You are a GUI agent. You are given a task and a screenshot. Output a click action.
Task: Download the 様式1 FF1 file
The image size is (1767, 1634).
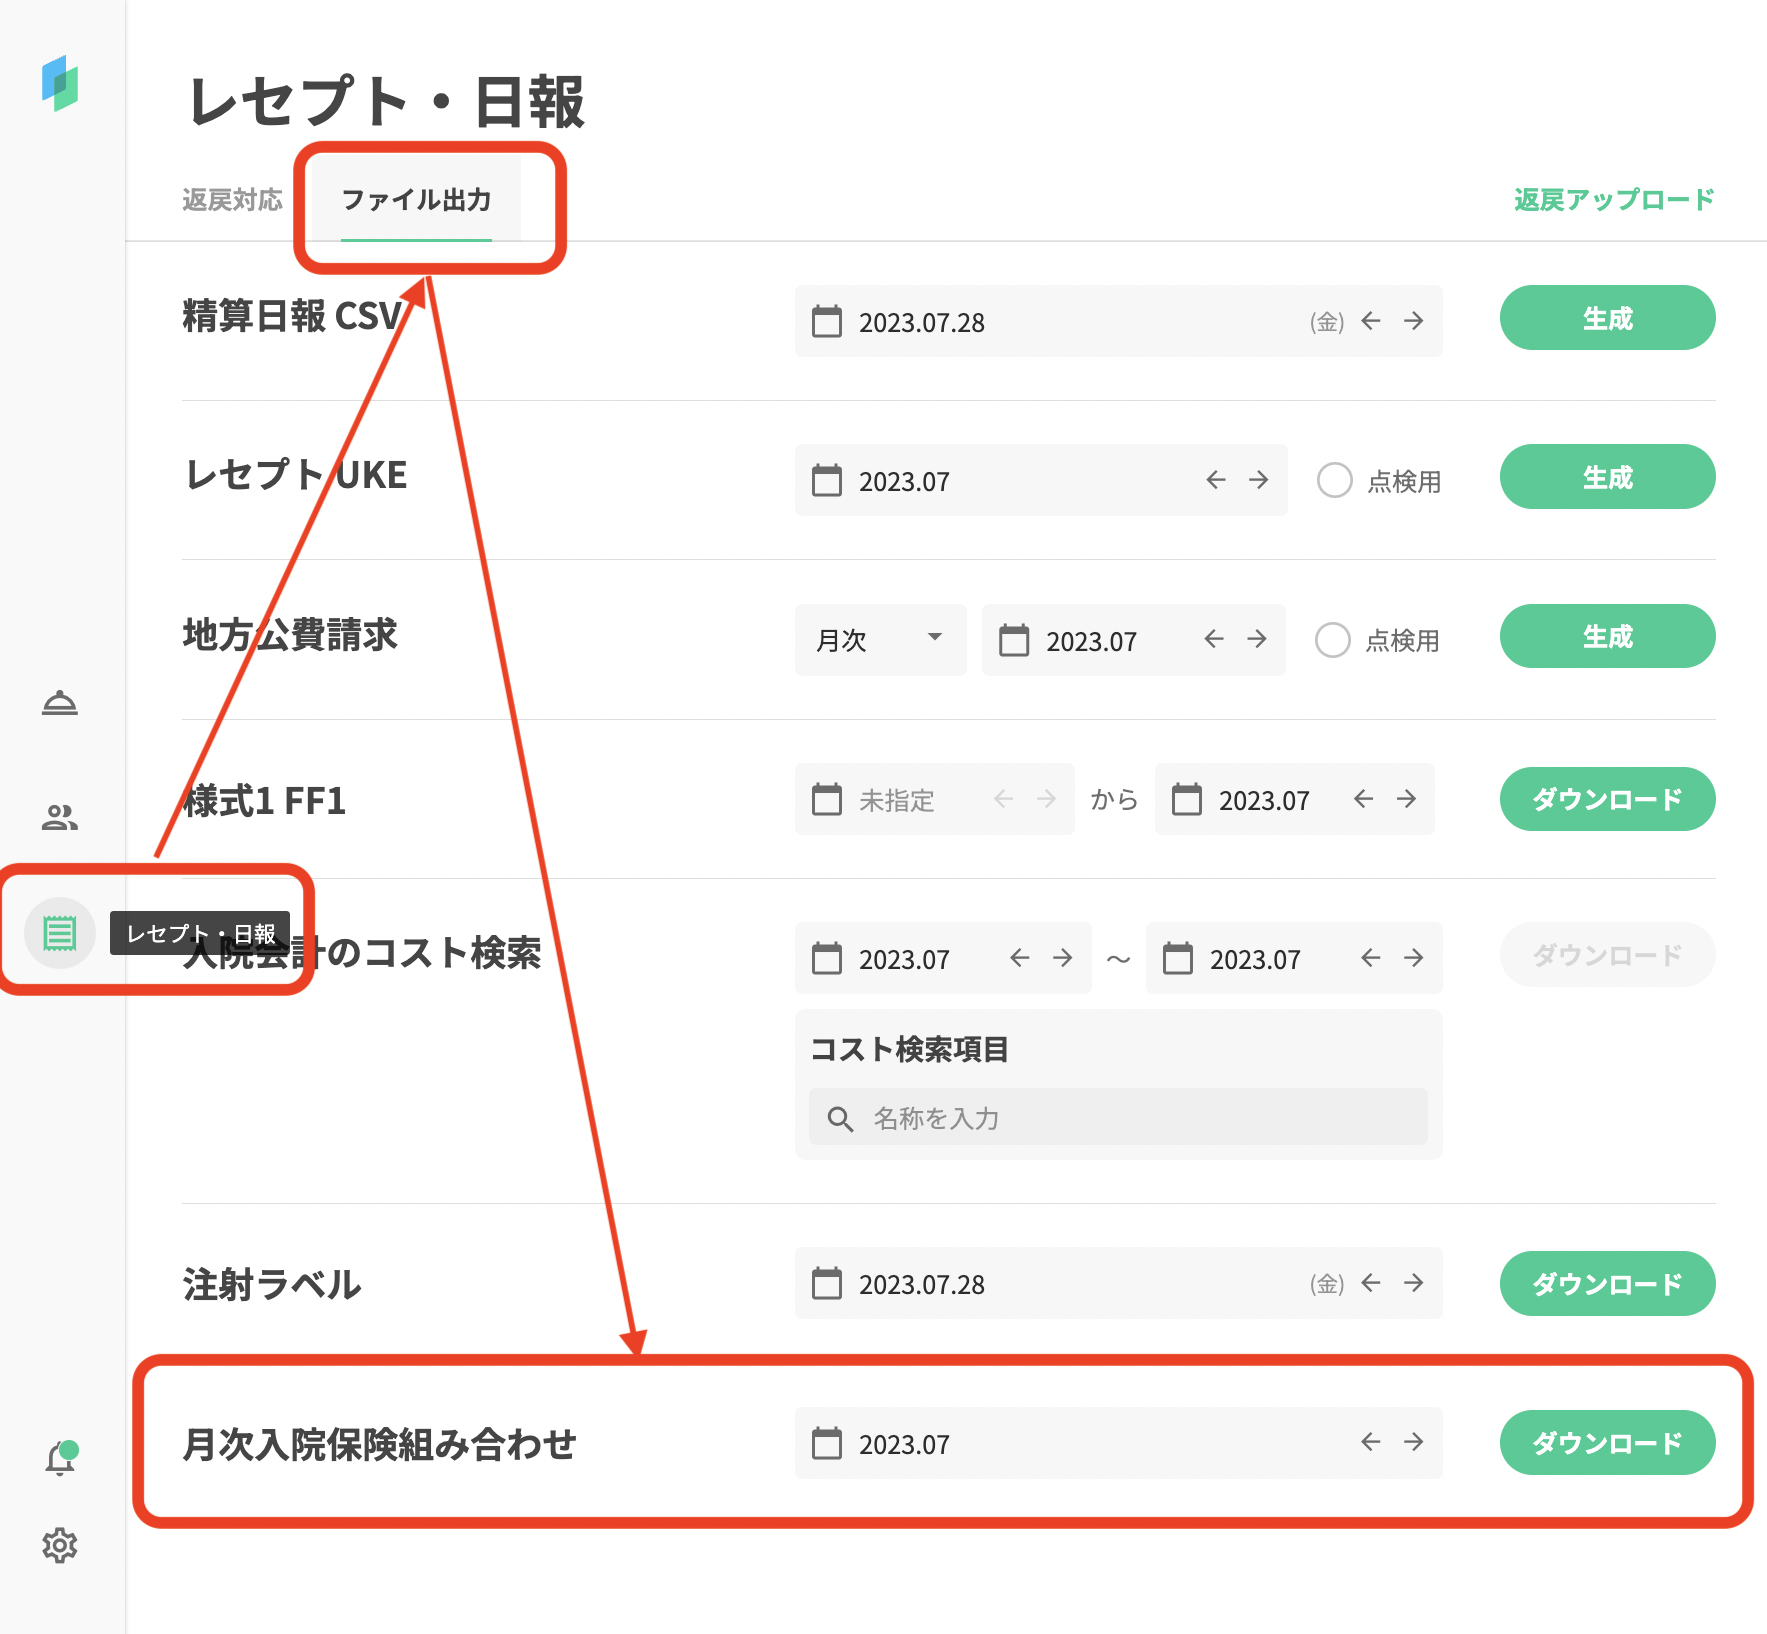pyautogui.click(x=1607, y=799)
